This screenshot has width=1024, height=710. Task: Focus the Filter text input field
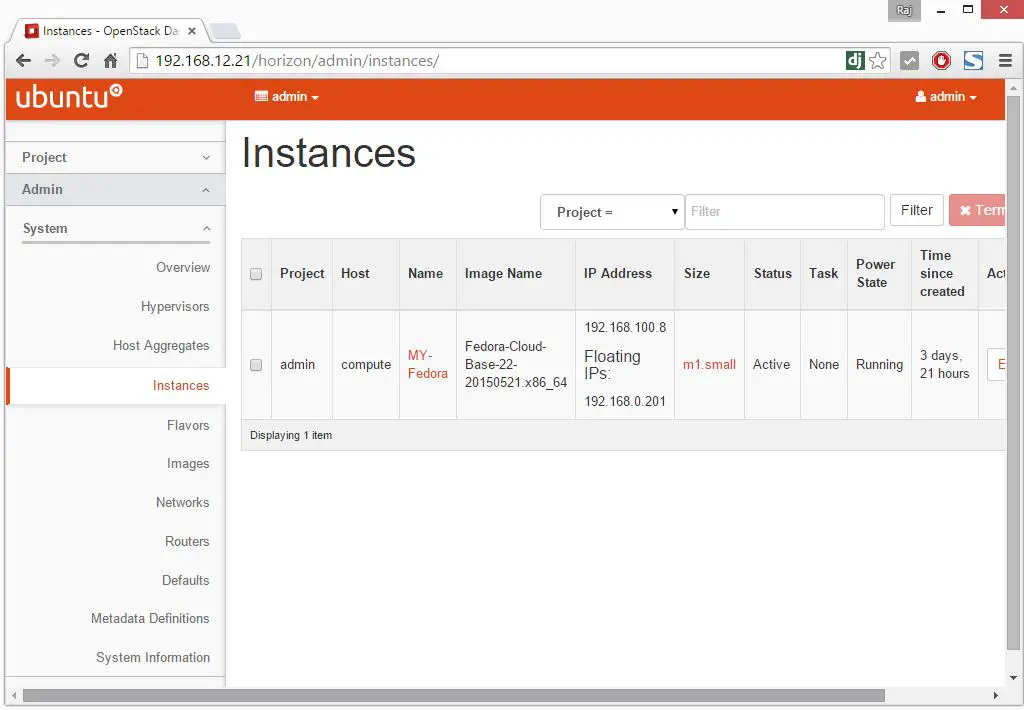tap(784, 212)
